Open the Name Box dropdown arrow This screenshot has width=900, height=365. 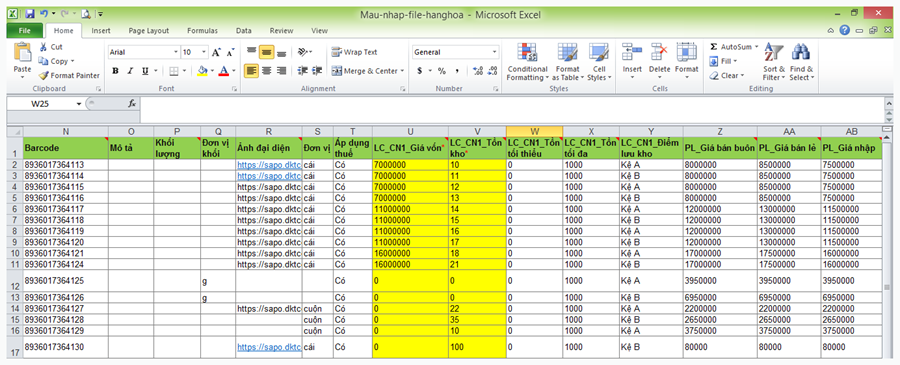[x=79, y=104]
